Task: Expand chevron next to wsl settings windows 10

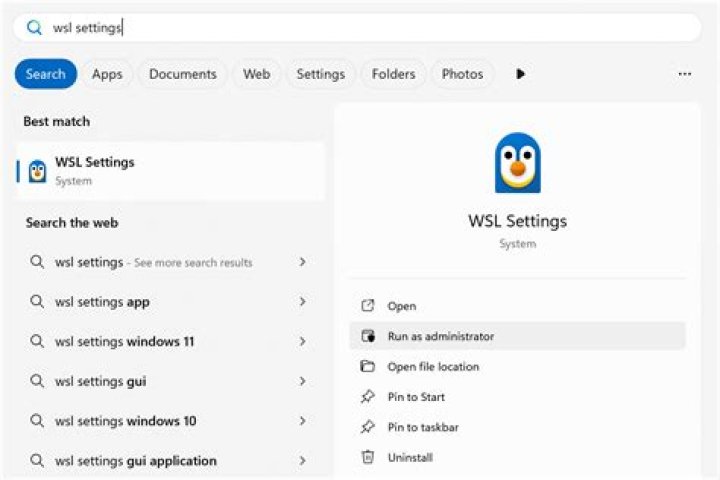Action: (303, 420)
